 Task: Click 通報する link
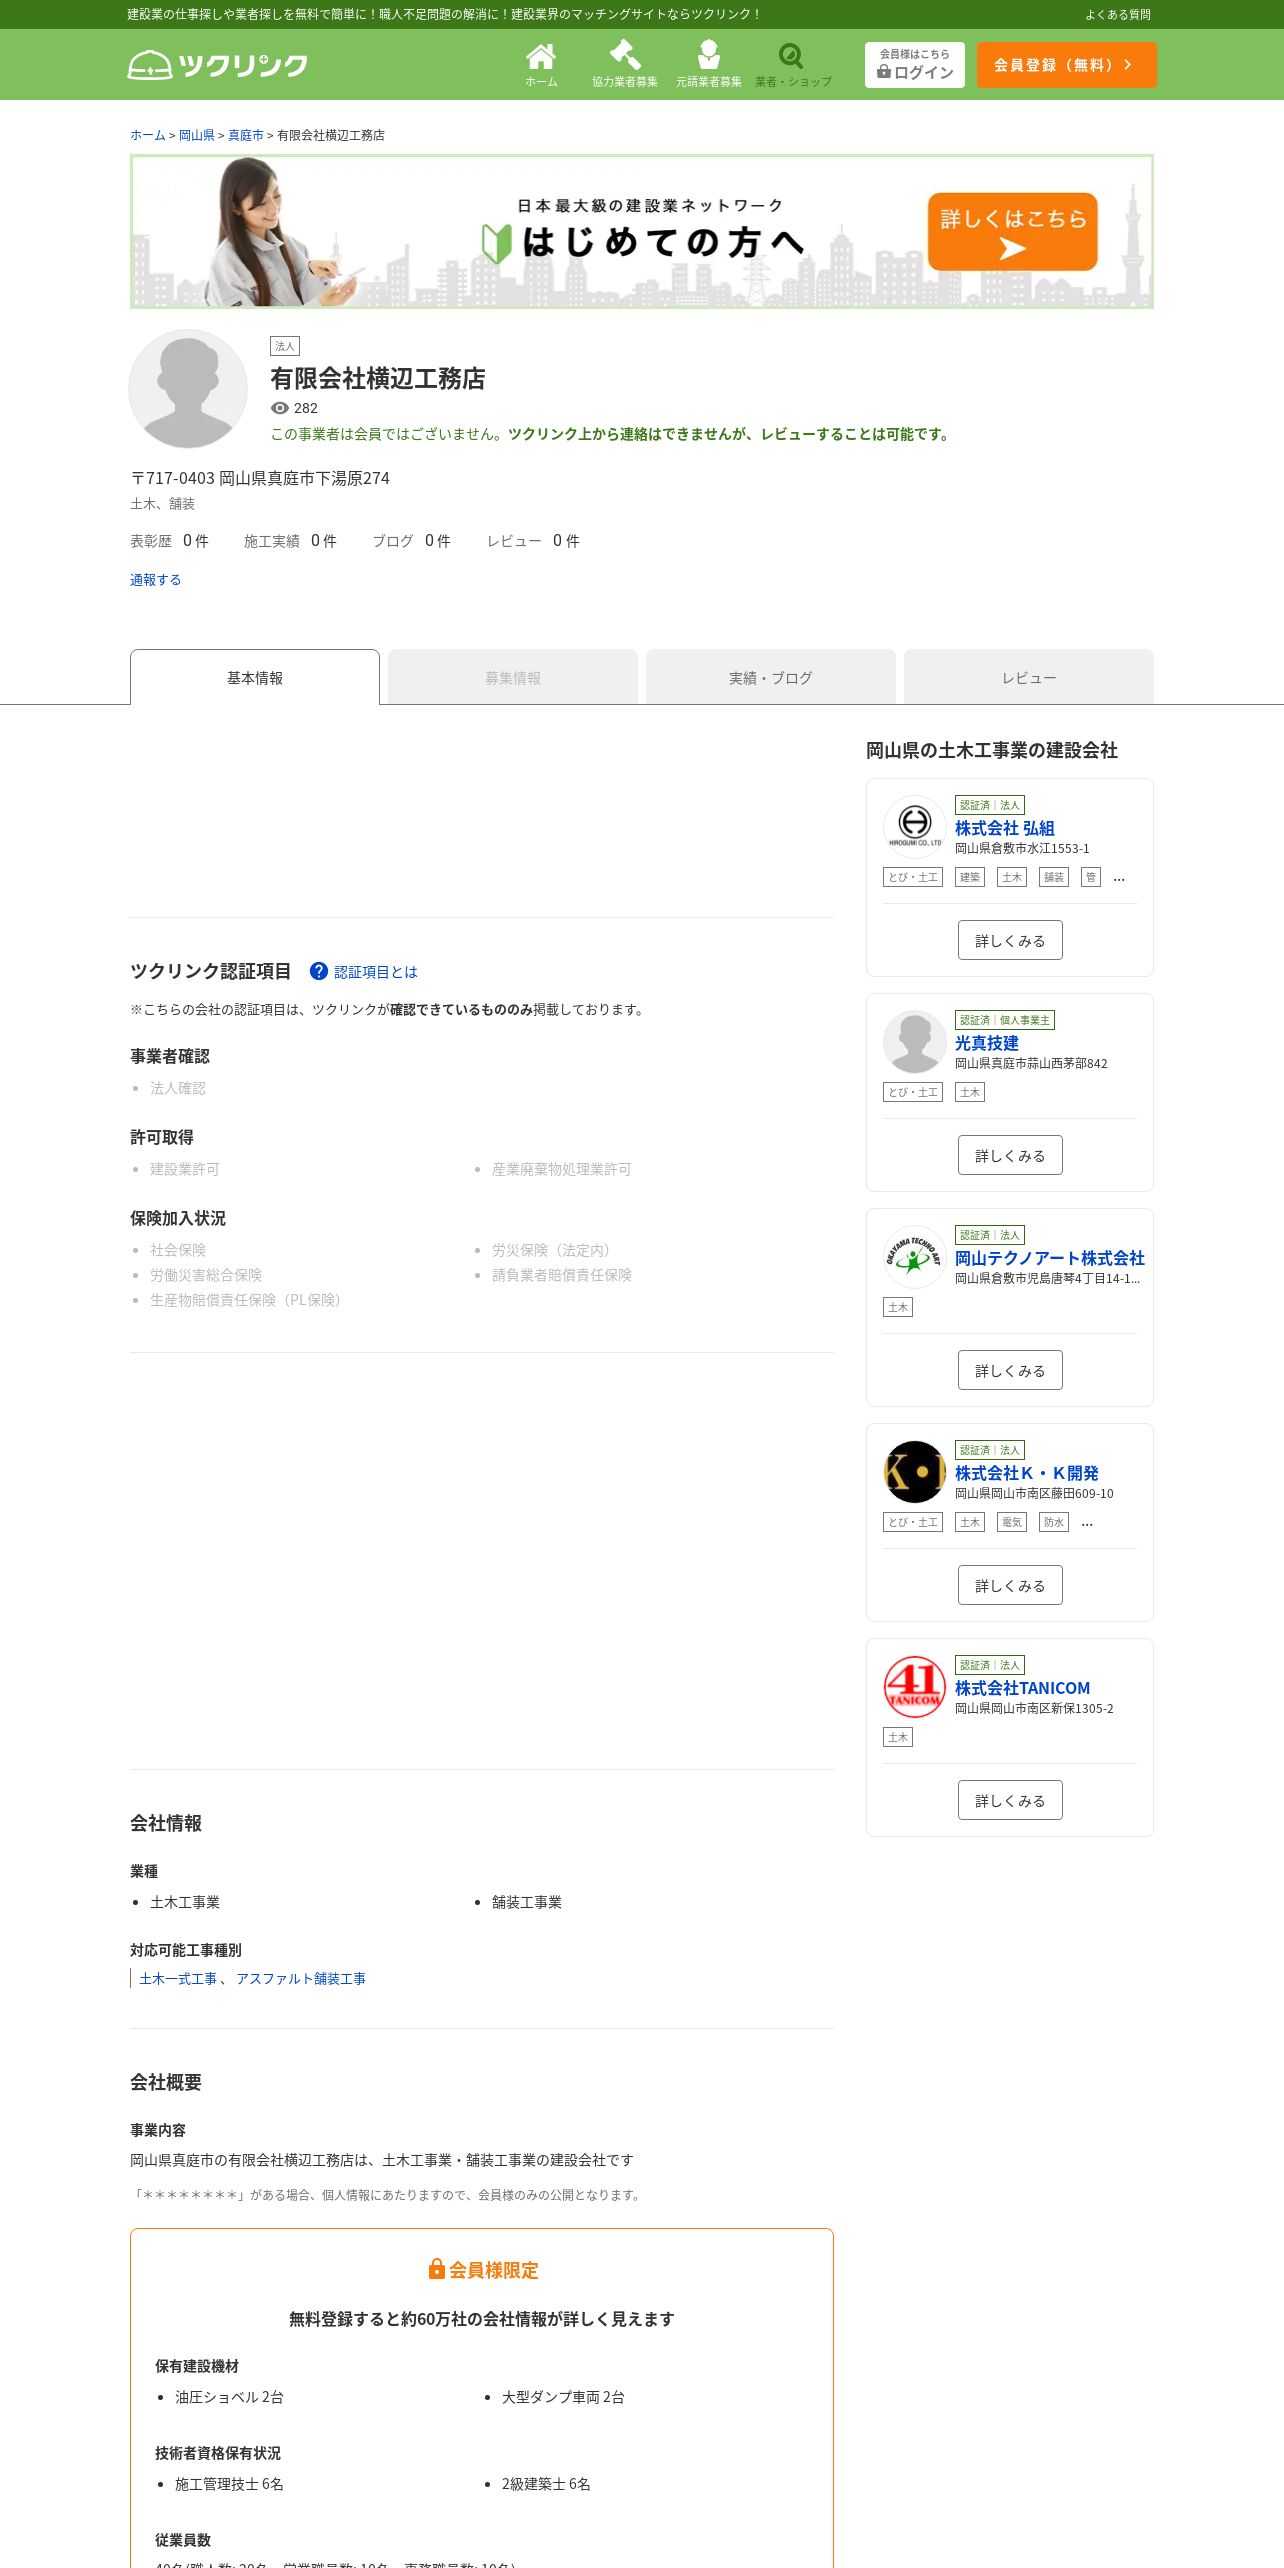pos(155,580)
